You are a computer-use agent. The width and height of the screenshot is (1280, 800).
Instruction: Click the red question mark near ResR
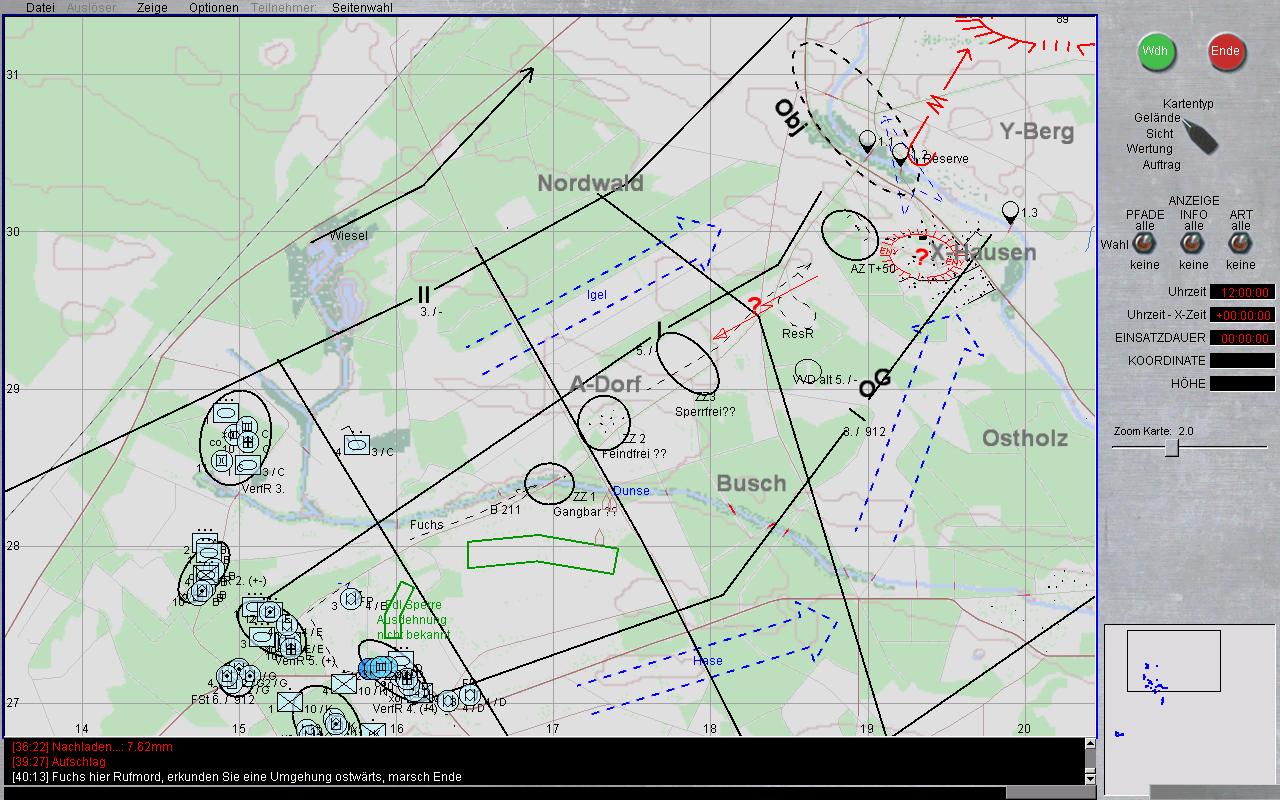(x=755, y=305)
